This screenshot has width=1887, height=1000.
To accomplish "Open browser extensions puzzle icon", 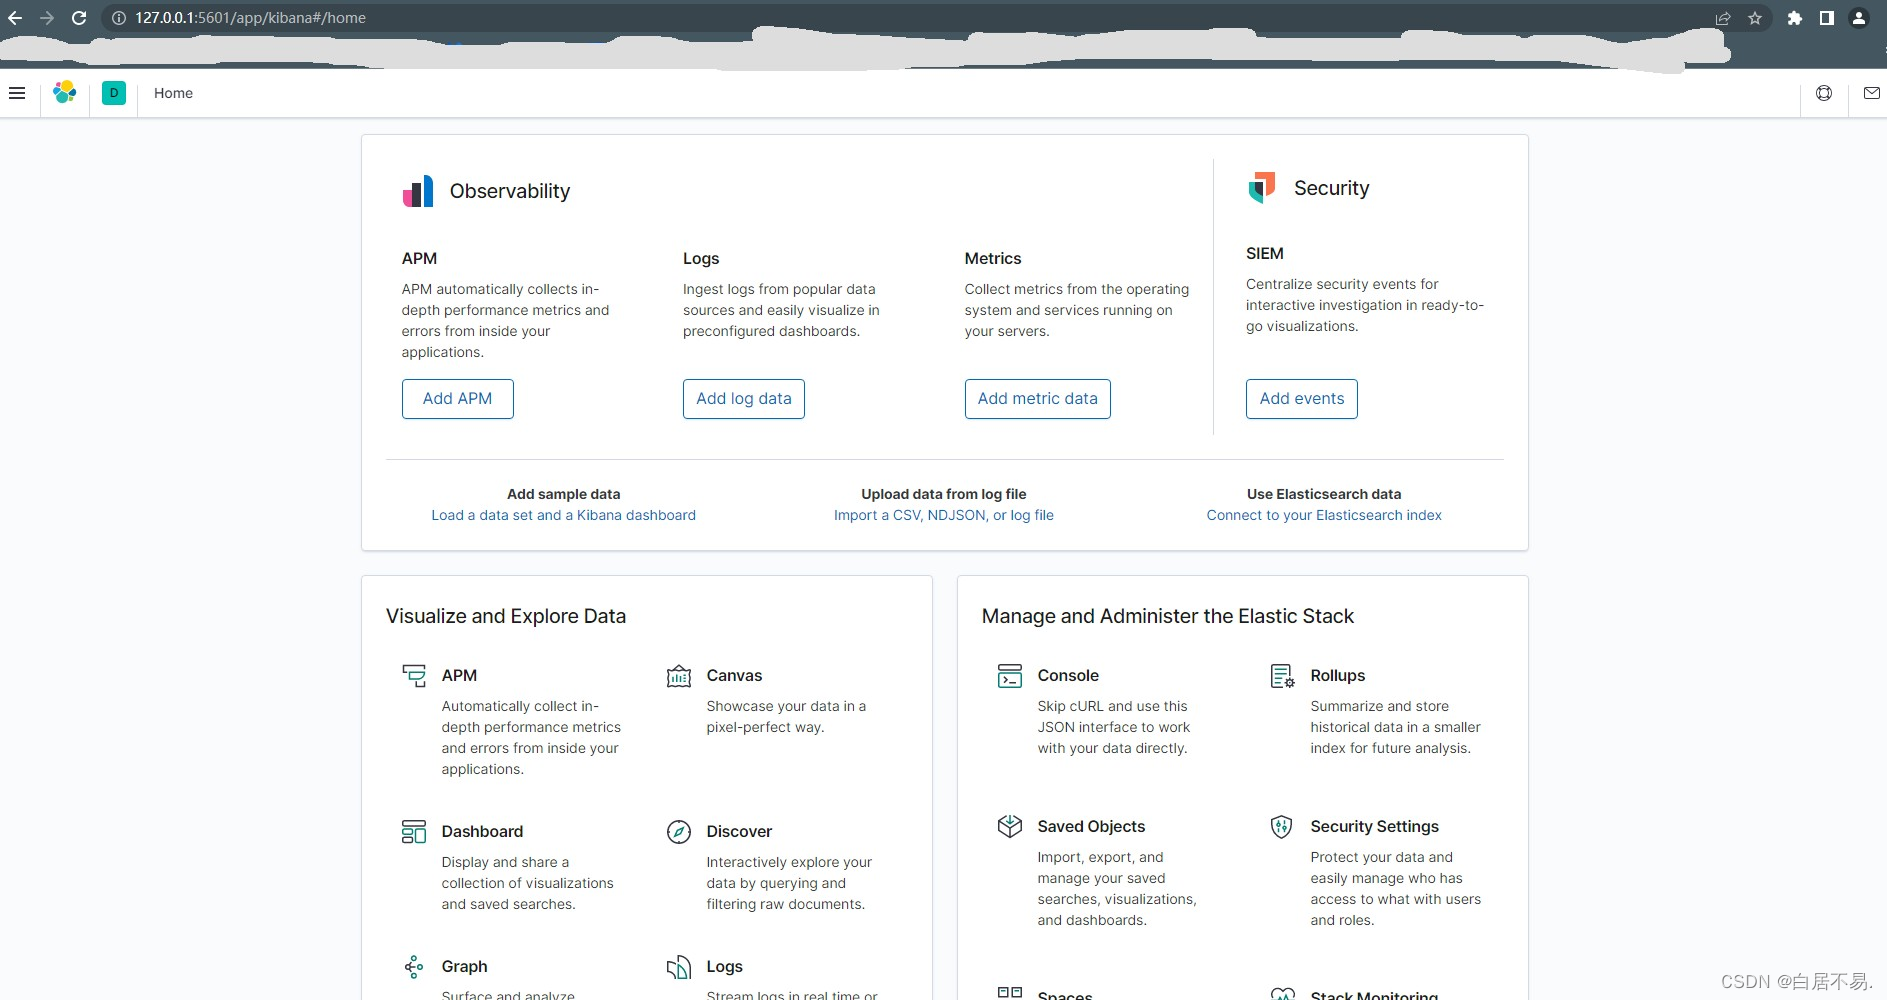I will [1795, 18].
